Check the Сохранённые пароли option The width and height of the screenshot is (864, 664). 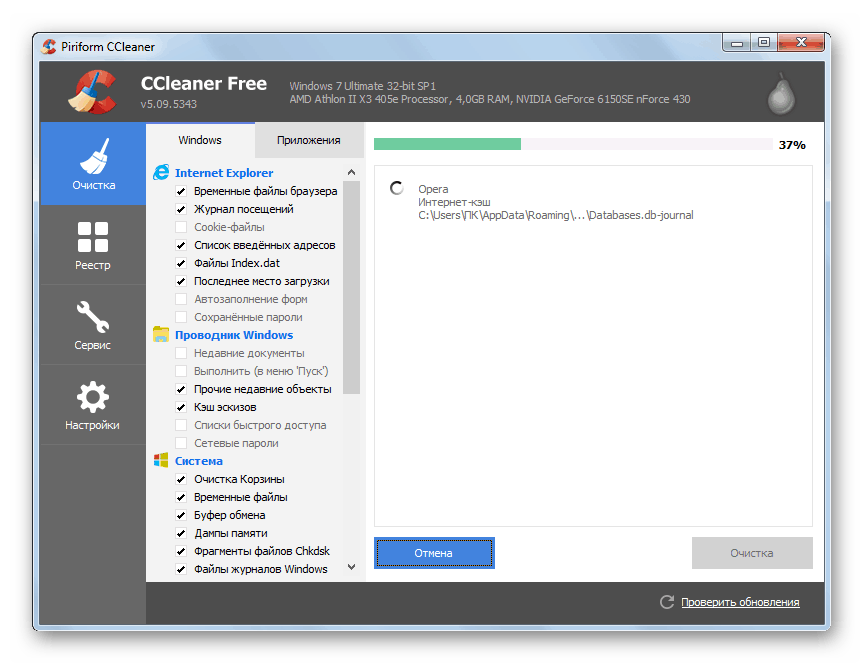(x=182, y=317)
